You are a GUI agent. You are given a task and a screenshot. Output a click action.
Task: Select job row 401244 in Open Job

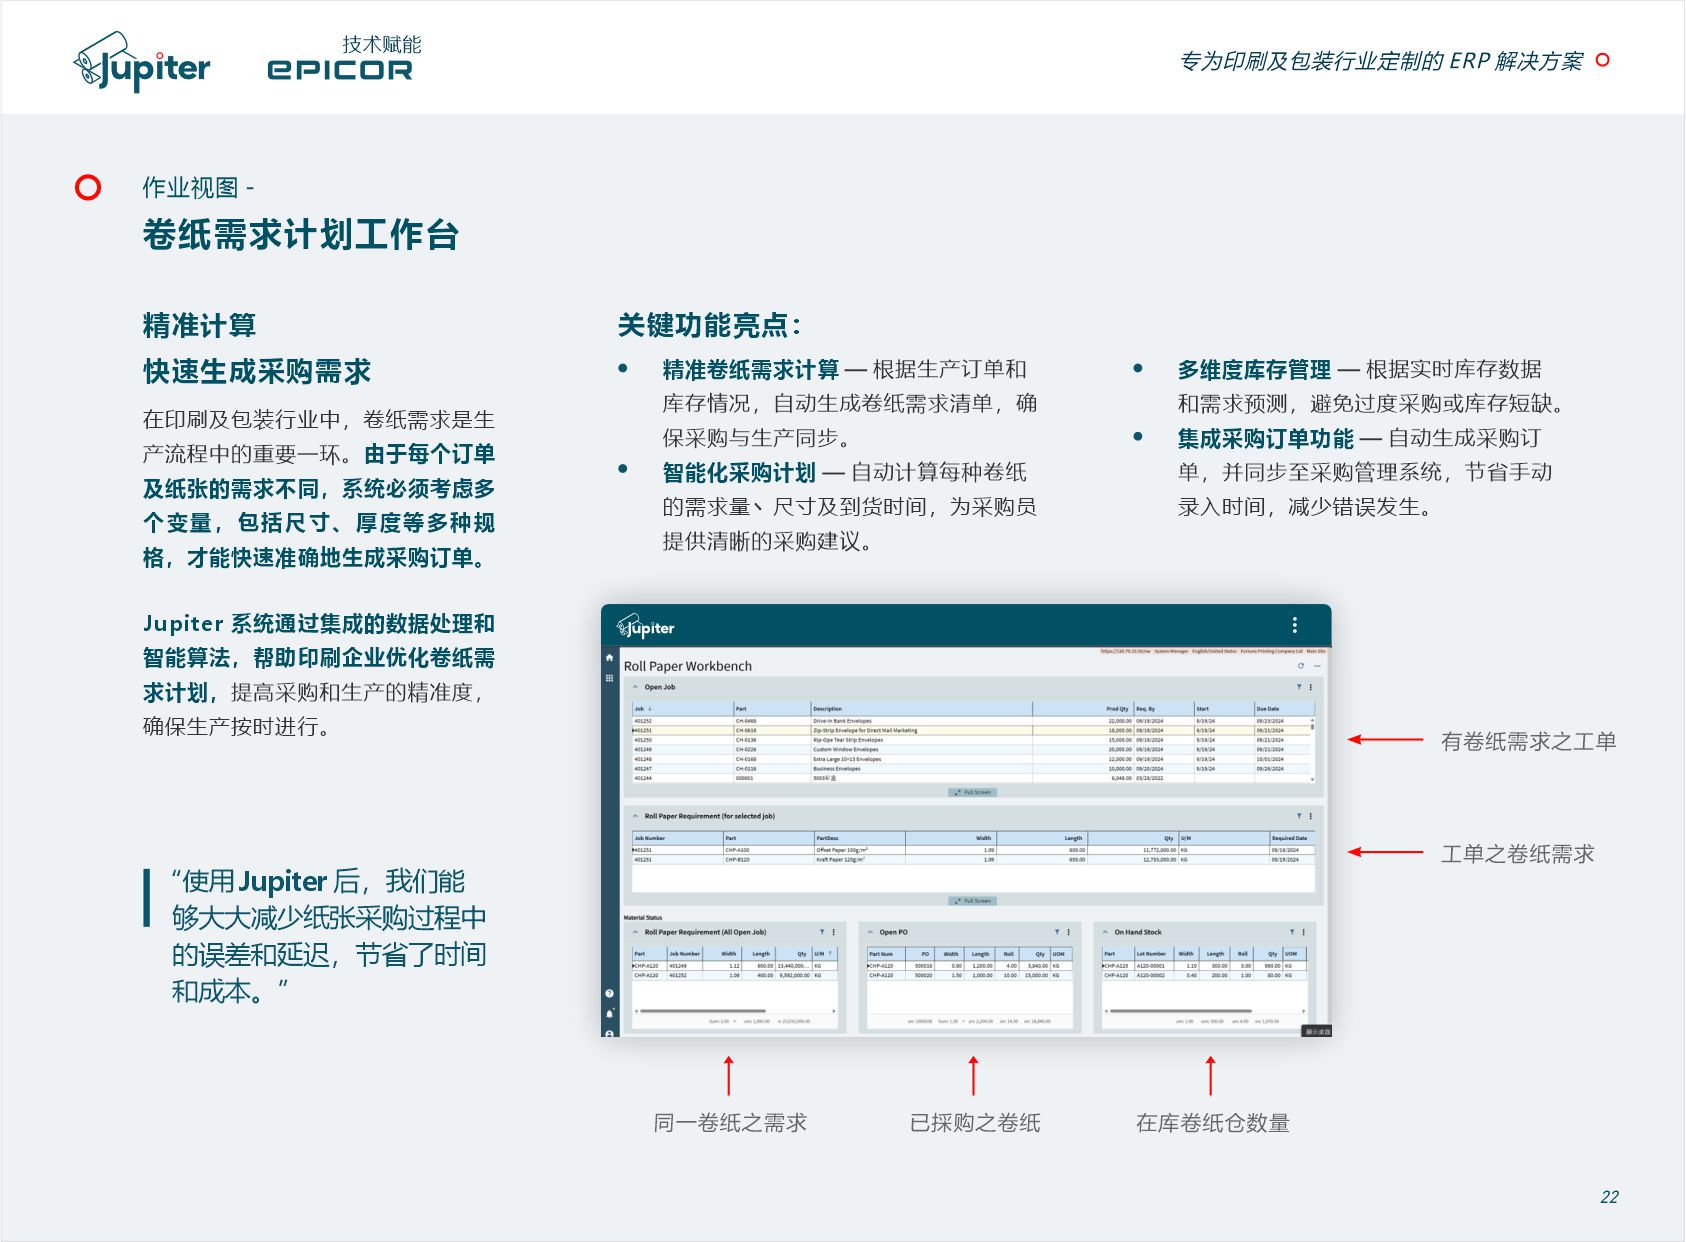[x=970, y=778]
